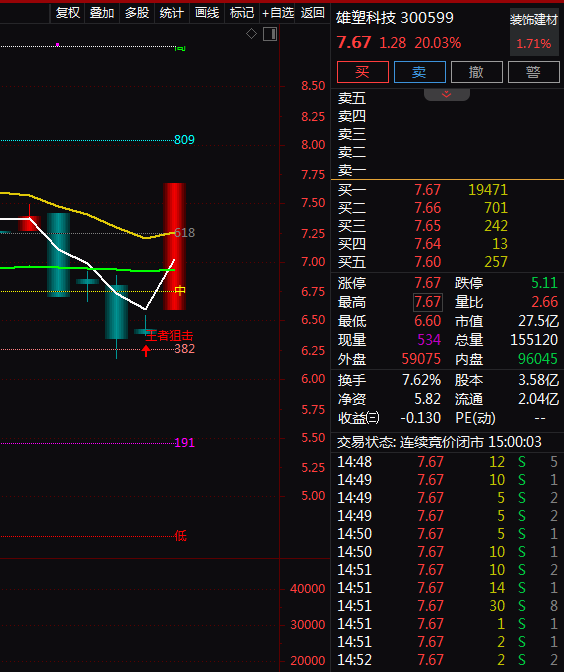Go back with the 返回 button
The height and width of the screenshot is (672, 564).
coord(312,13)
